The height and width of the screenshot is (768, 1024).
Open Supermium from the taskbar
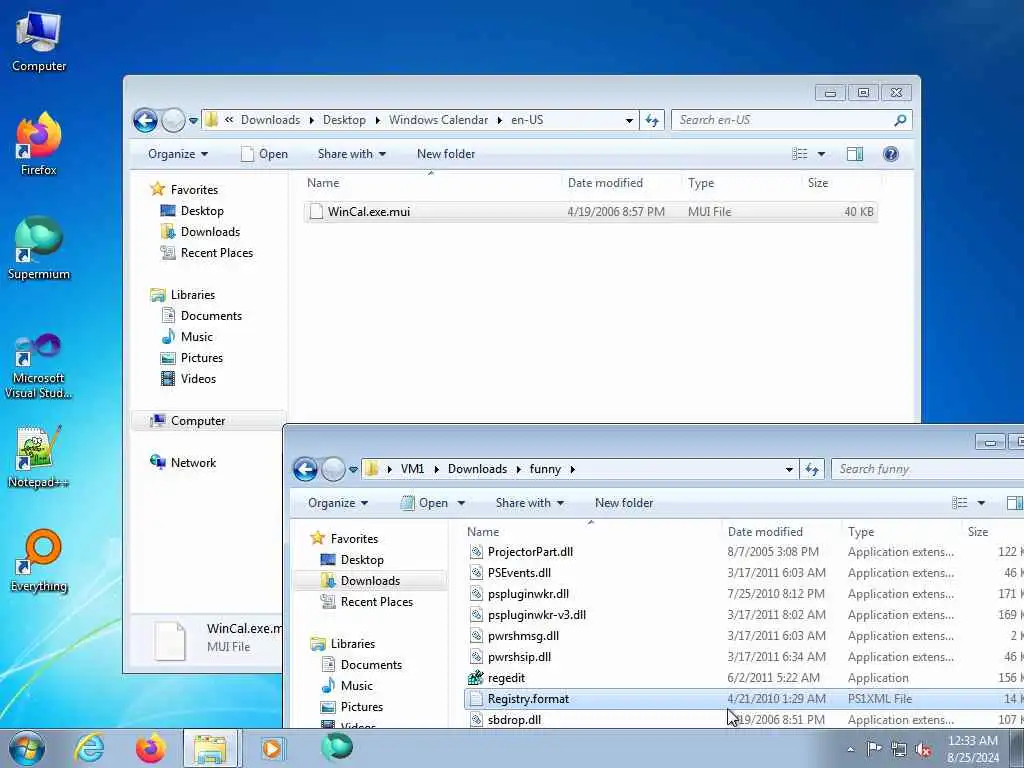point(337,747)
